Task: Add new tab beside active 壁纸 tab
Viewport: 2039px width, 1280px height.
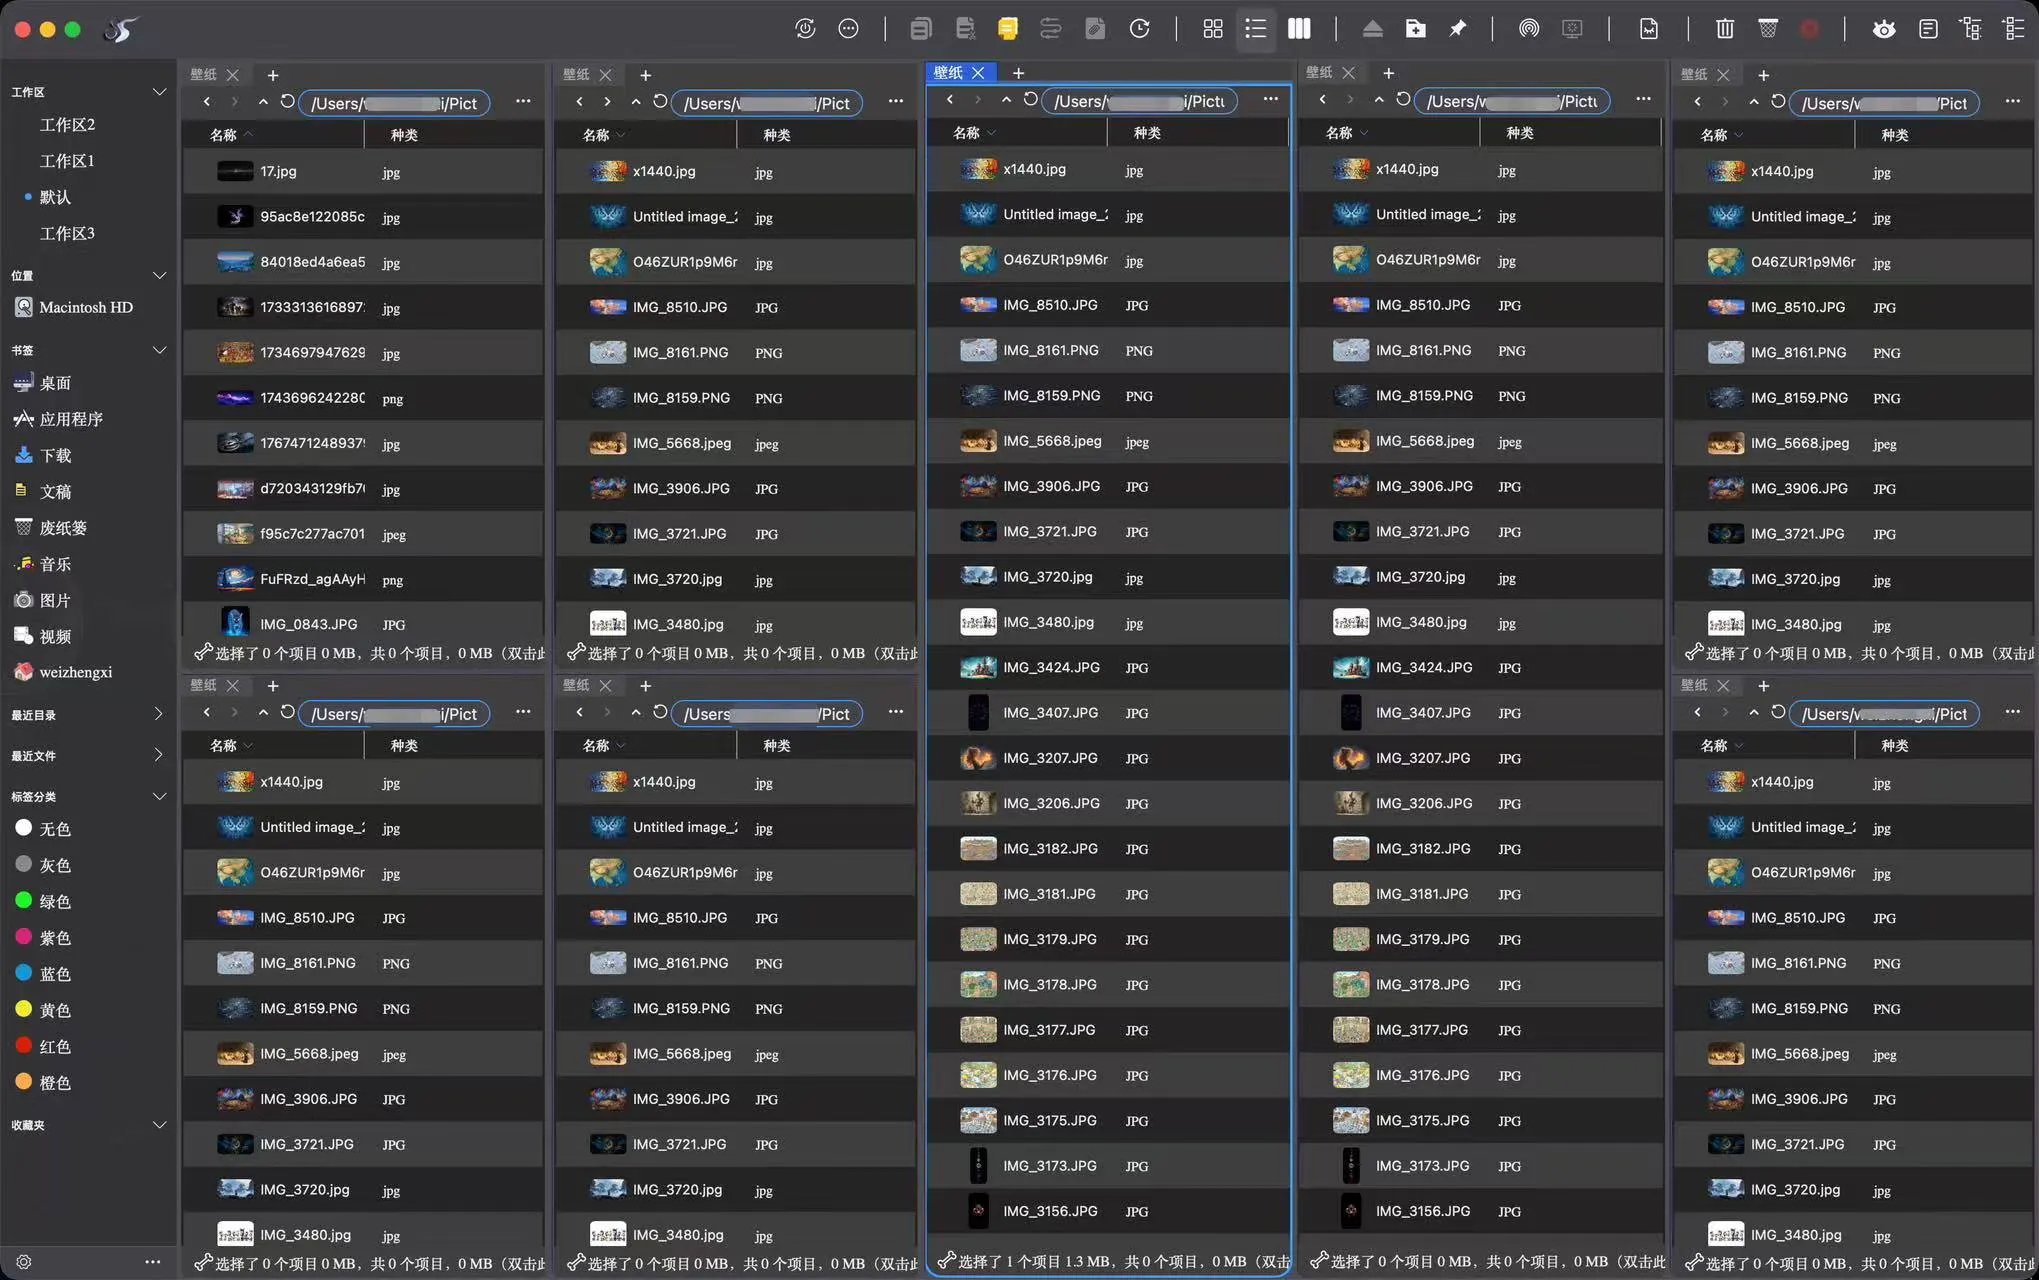Action: pyautogui.click(x=1018, y=73)
